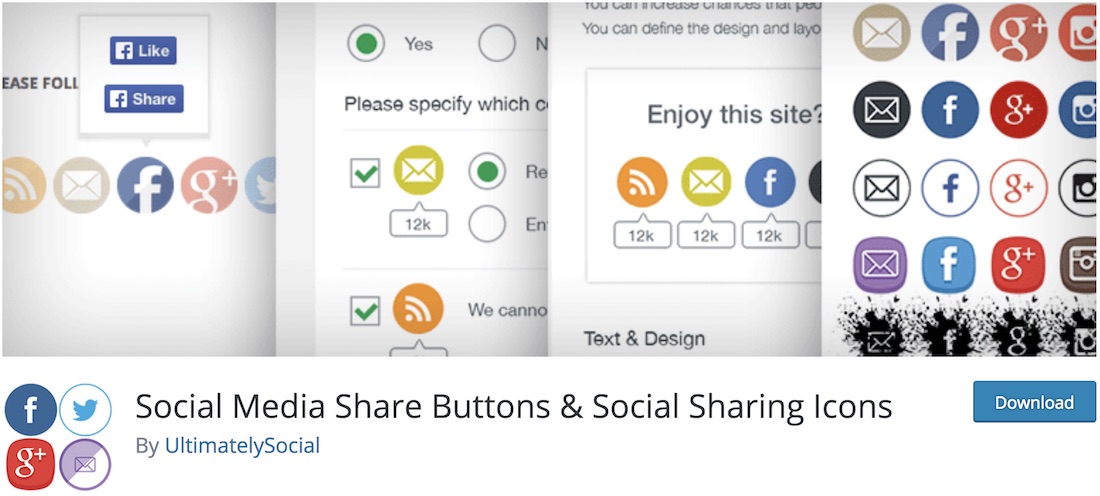The width and height of the screenshot is (1100, 496).
Task: Click the red Google Plus icon in plugin logo
Action: pos(30,464)
